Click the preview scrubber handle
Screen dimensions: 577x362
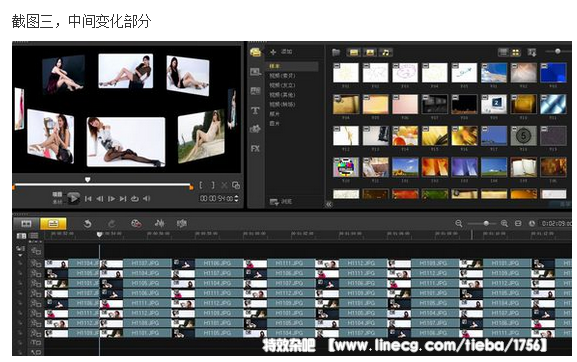pyautogui.click(x=88, y=180)
